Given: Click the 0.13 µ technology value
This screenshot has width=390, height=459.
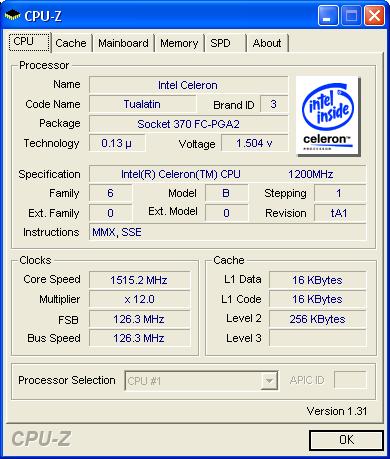Looking at the screenshot, I should [x=117, y=143].
